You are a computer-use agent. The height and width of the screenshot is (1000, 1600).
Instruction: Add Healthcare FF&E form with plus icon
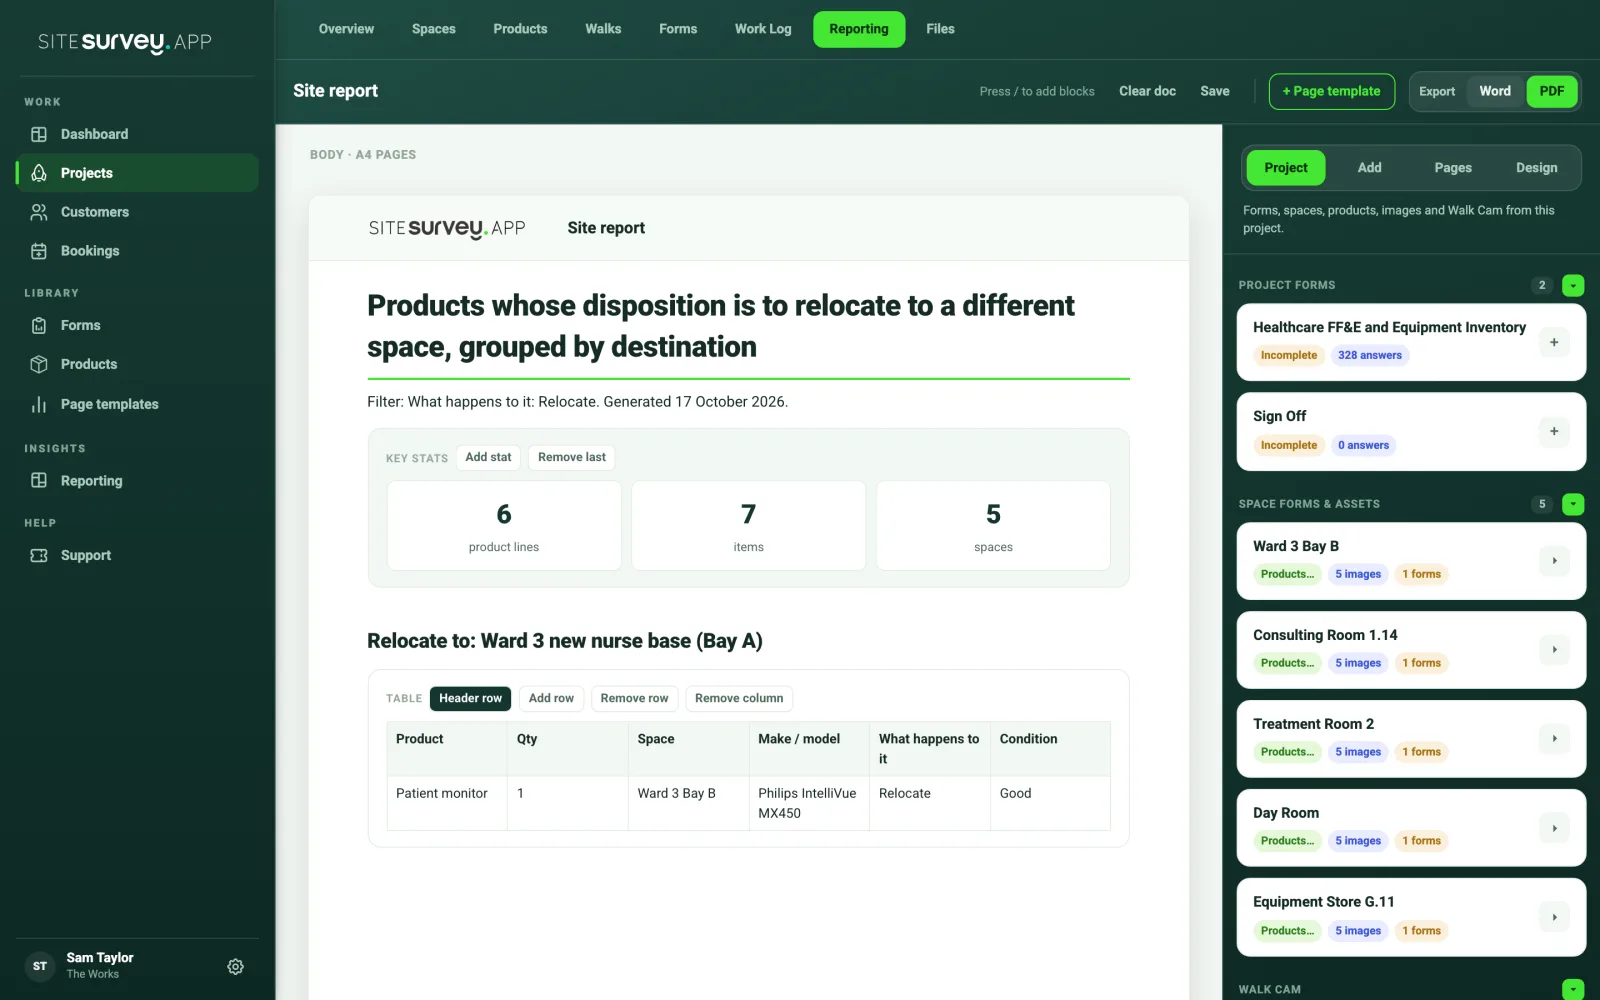point(1554,342)
